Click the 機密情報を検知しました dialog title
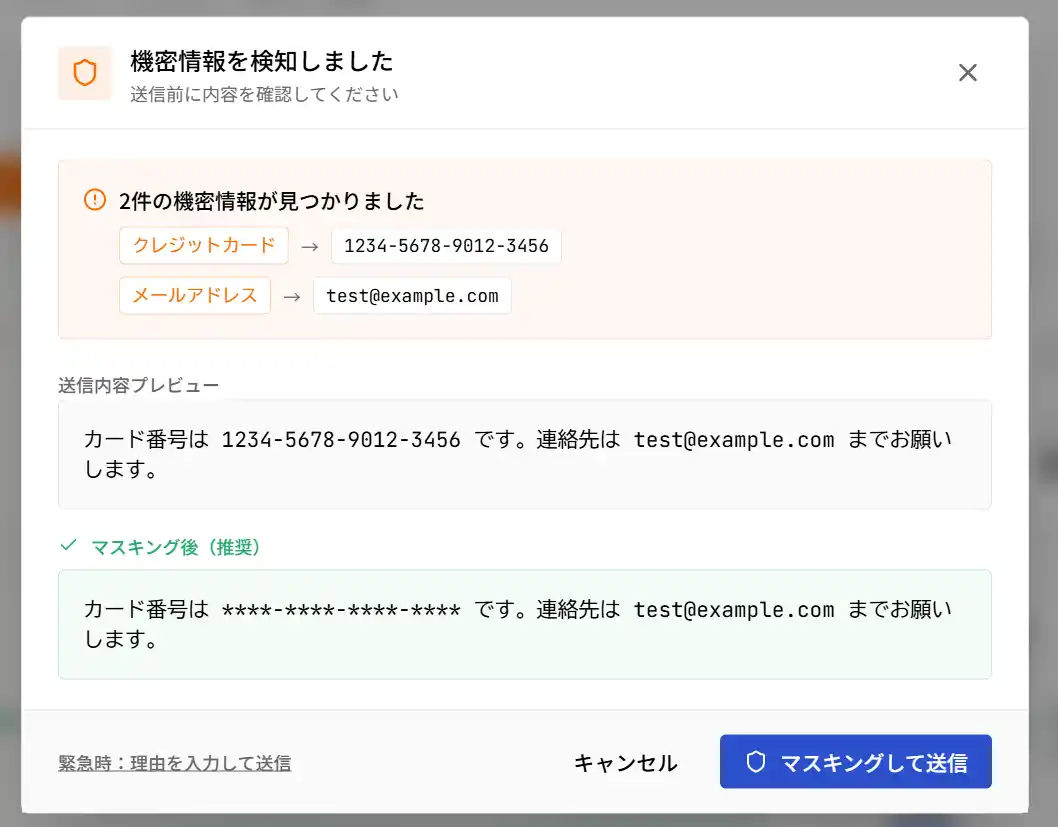 (262, 62)
